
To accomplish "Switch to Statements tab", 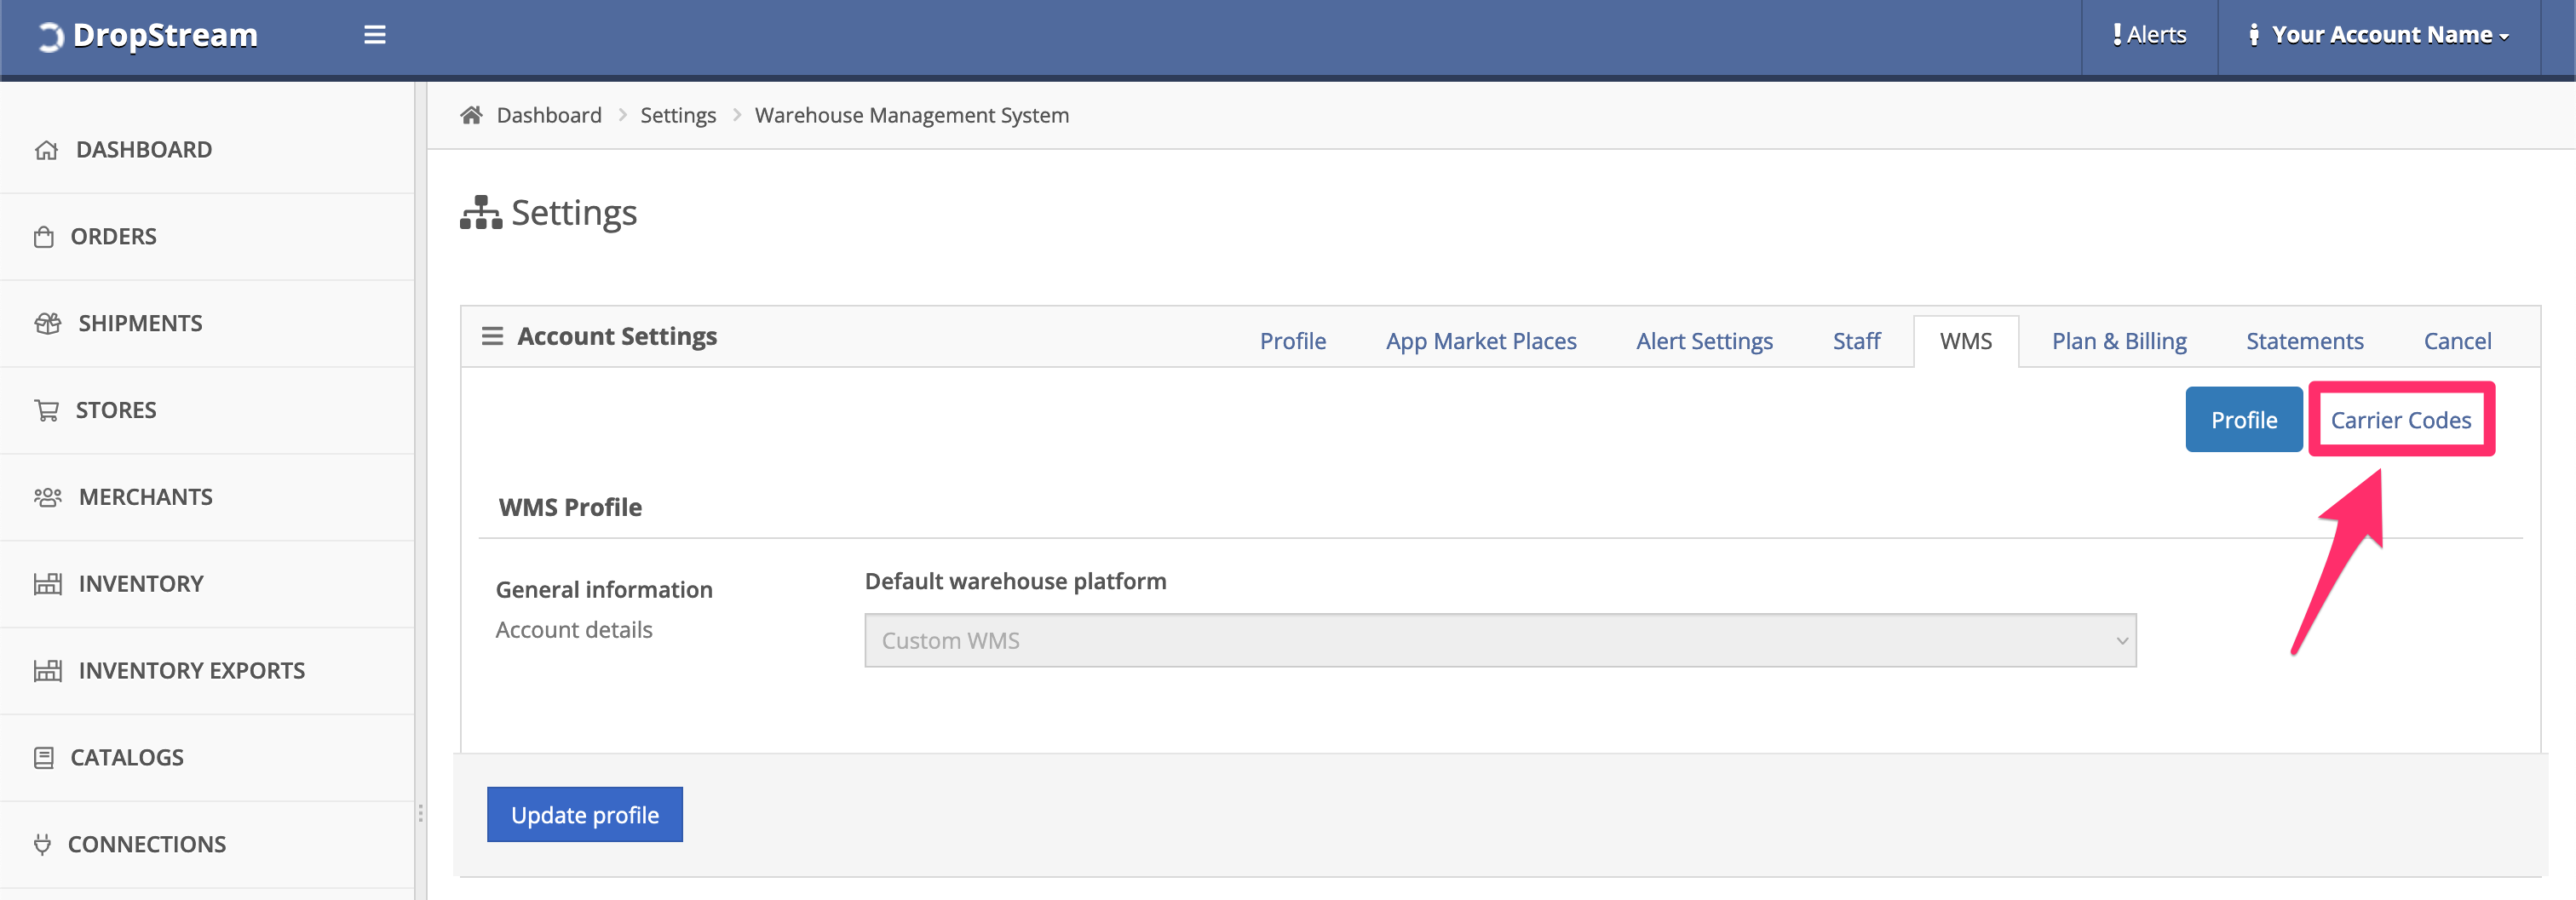I will click(2304, 341).
